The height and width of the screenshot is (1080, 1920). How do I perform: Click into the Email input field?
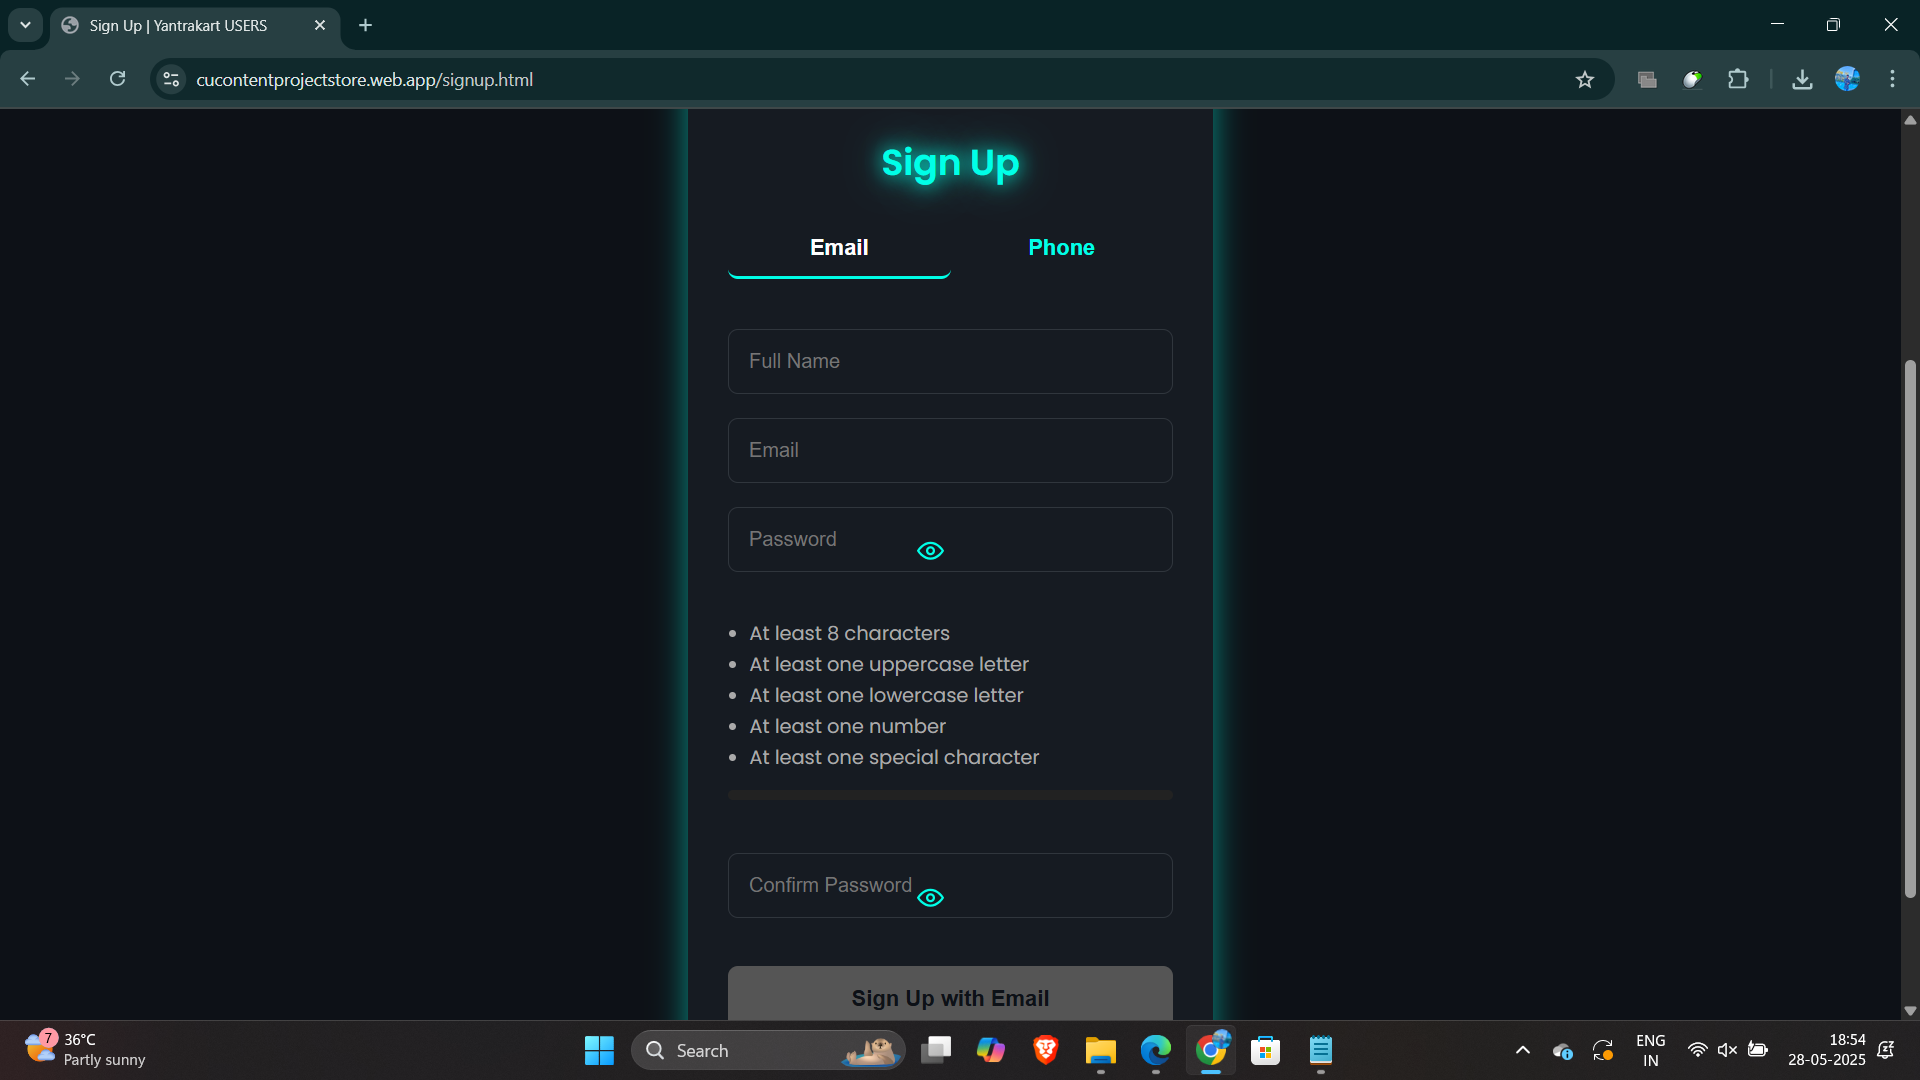click(x=950, y=450)
